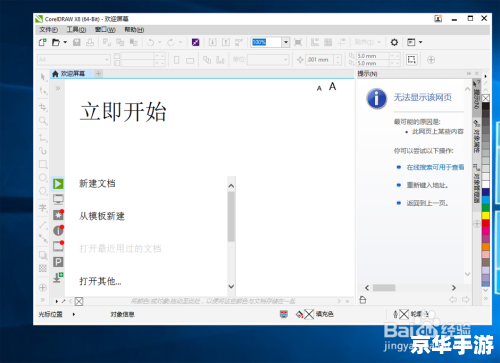This screenshot has height=363, width=500.
Task: Open the 帮助(H) menu
Action: (x=134, y=30)
